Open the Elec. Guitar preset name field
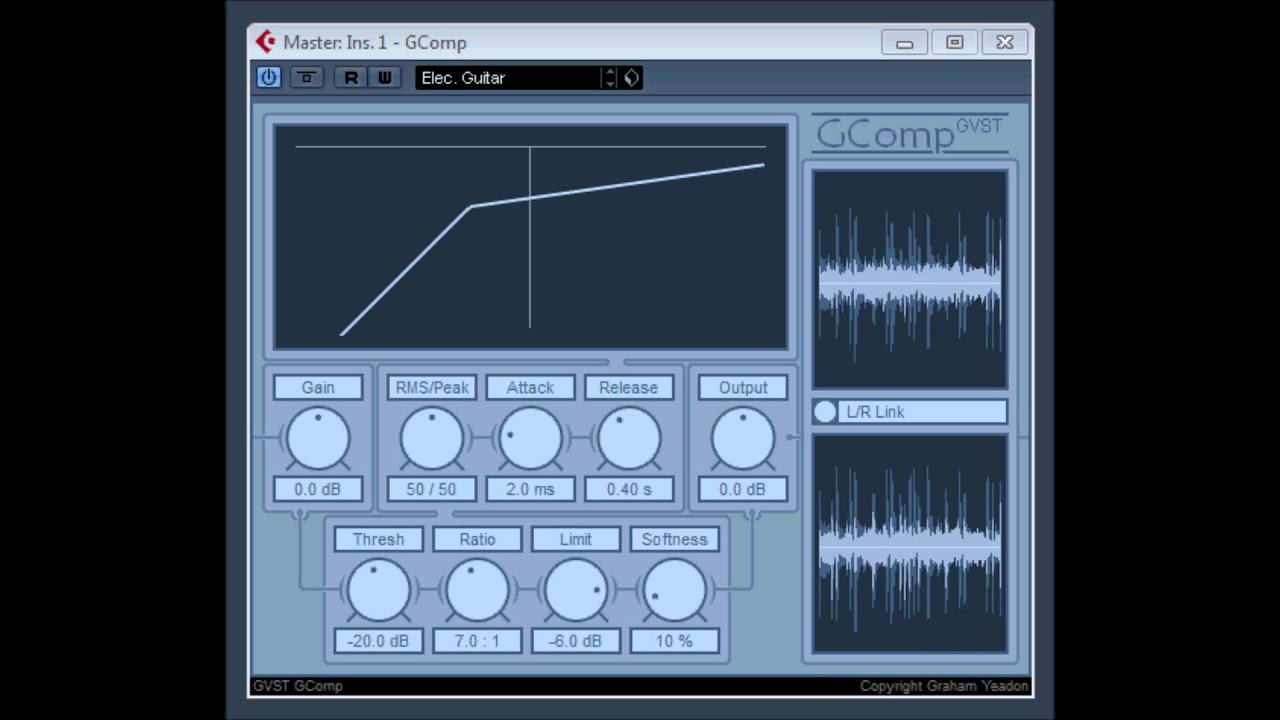The width and height of the screenshot is (1280, 720). 508,77
